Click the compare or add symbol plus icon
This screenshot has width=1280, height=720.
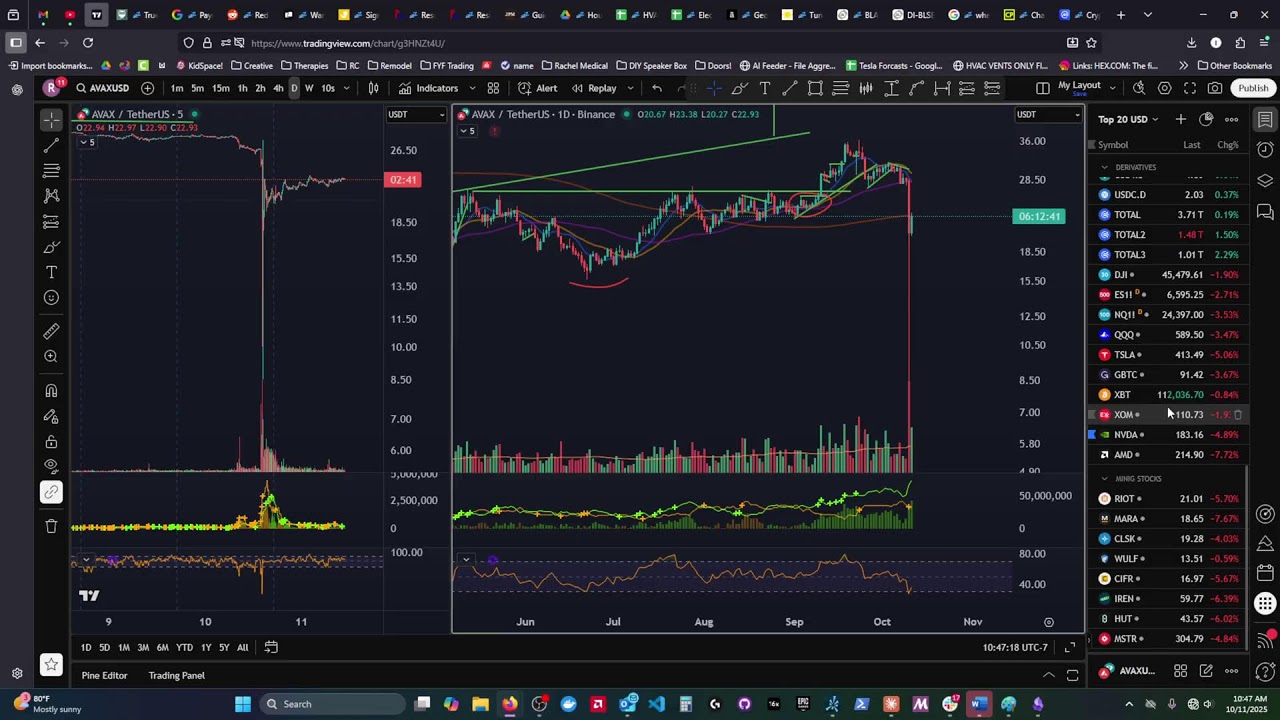coord(148,88)
